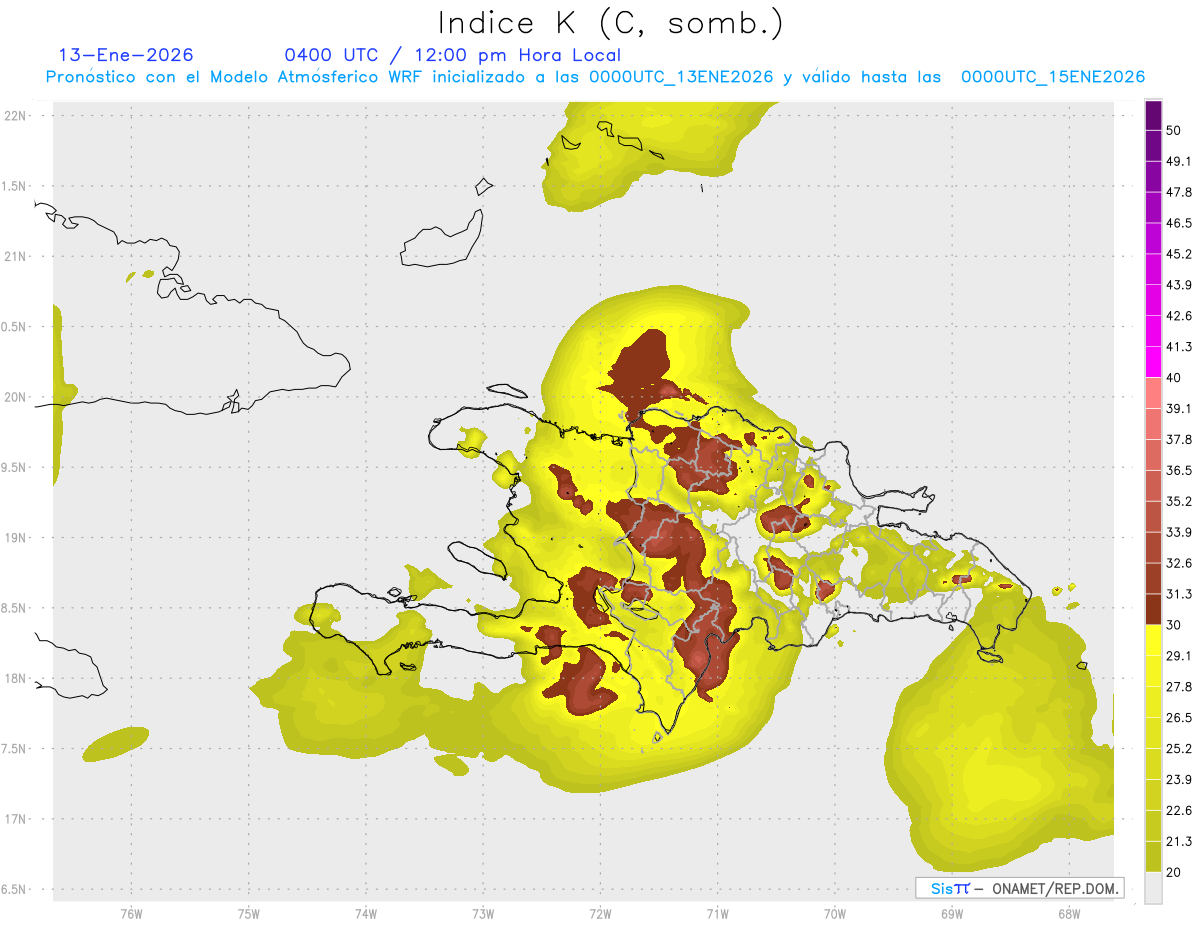Click the latitude label "22N"
The height and width of the screenshot is (927, 1200).
click(17, 115)
